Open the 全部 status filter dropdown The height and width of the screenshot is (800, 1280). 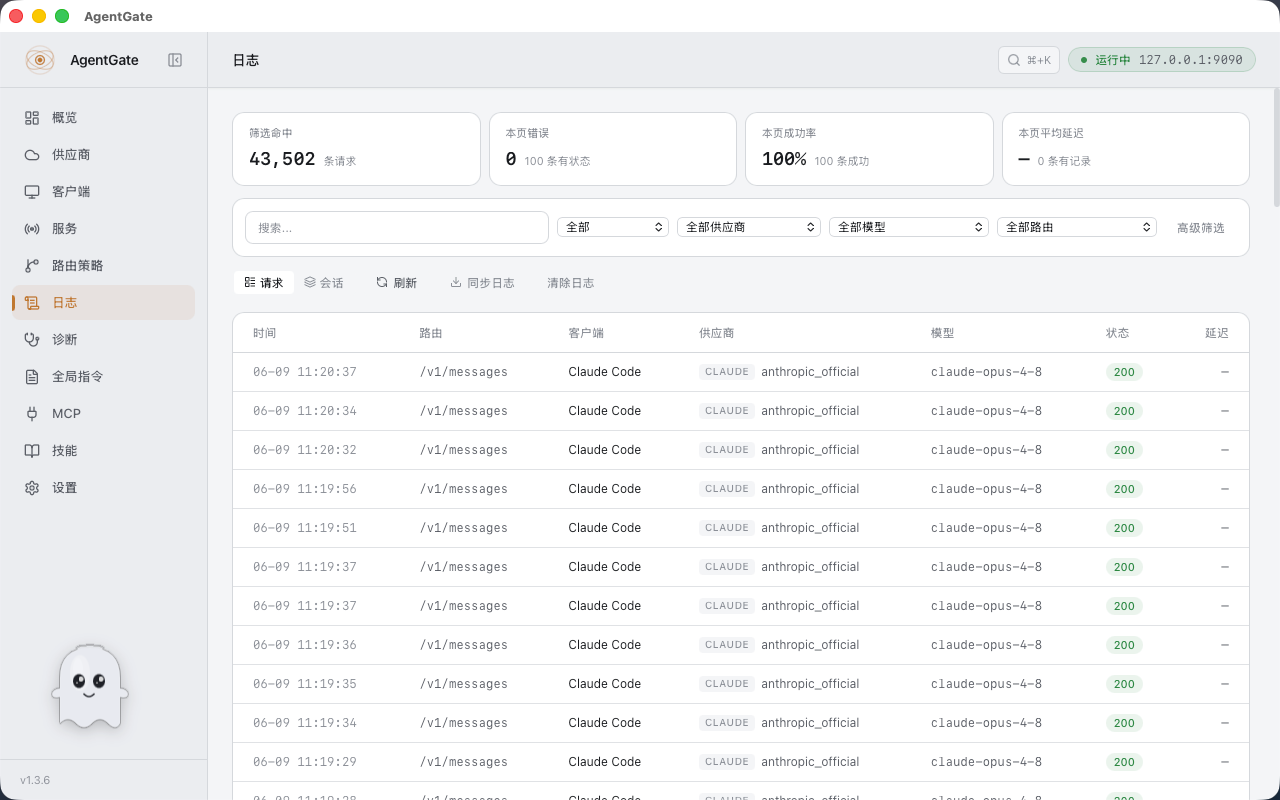point(613,227)
